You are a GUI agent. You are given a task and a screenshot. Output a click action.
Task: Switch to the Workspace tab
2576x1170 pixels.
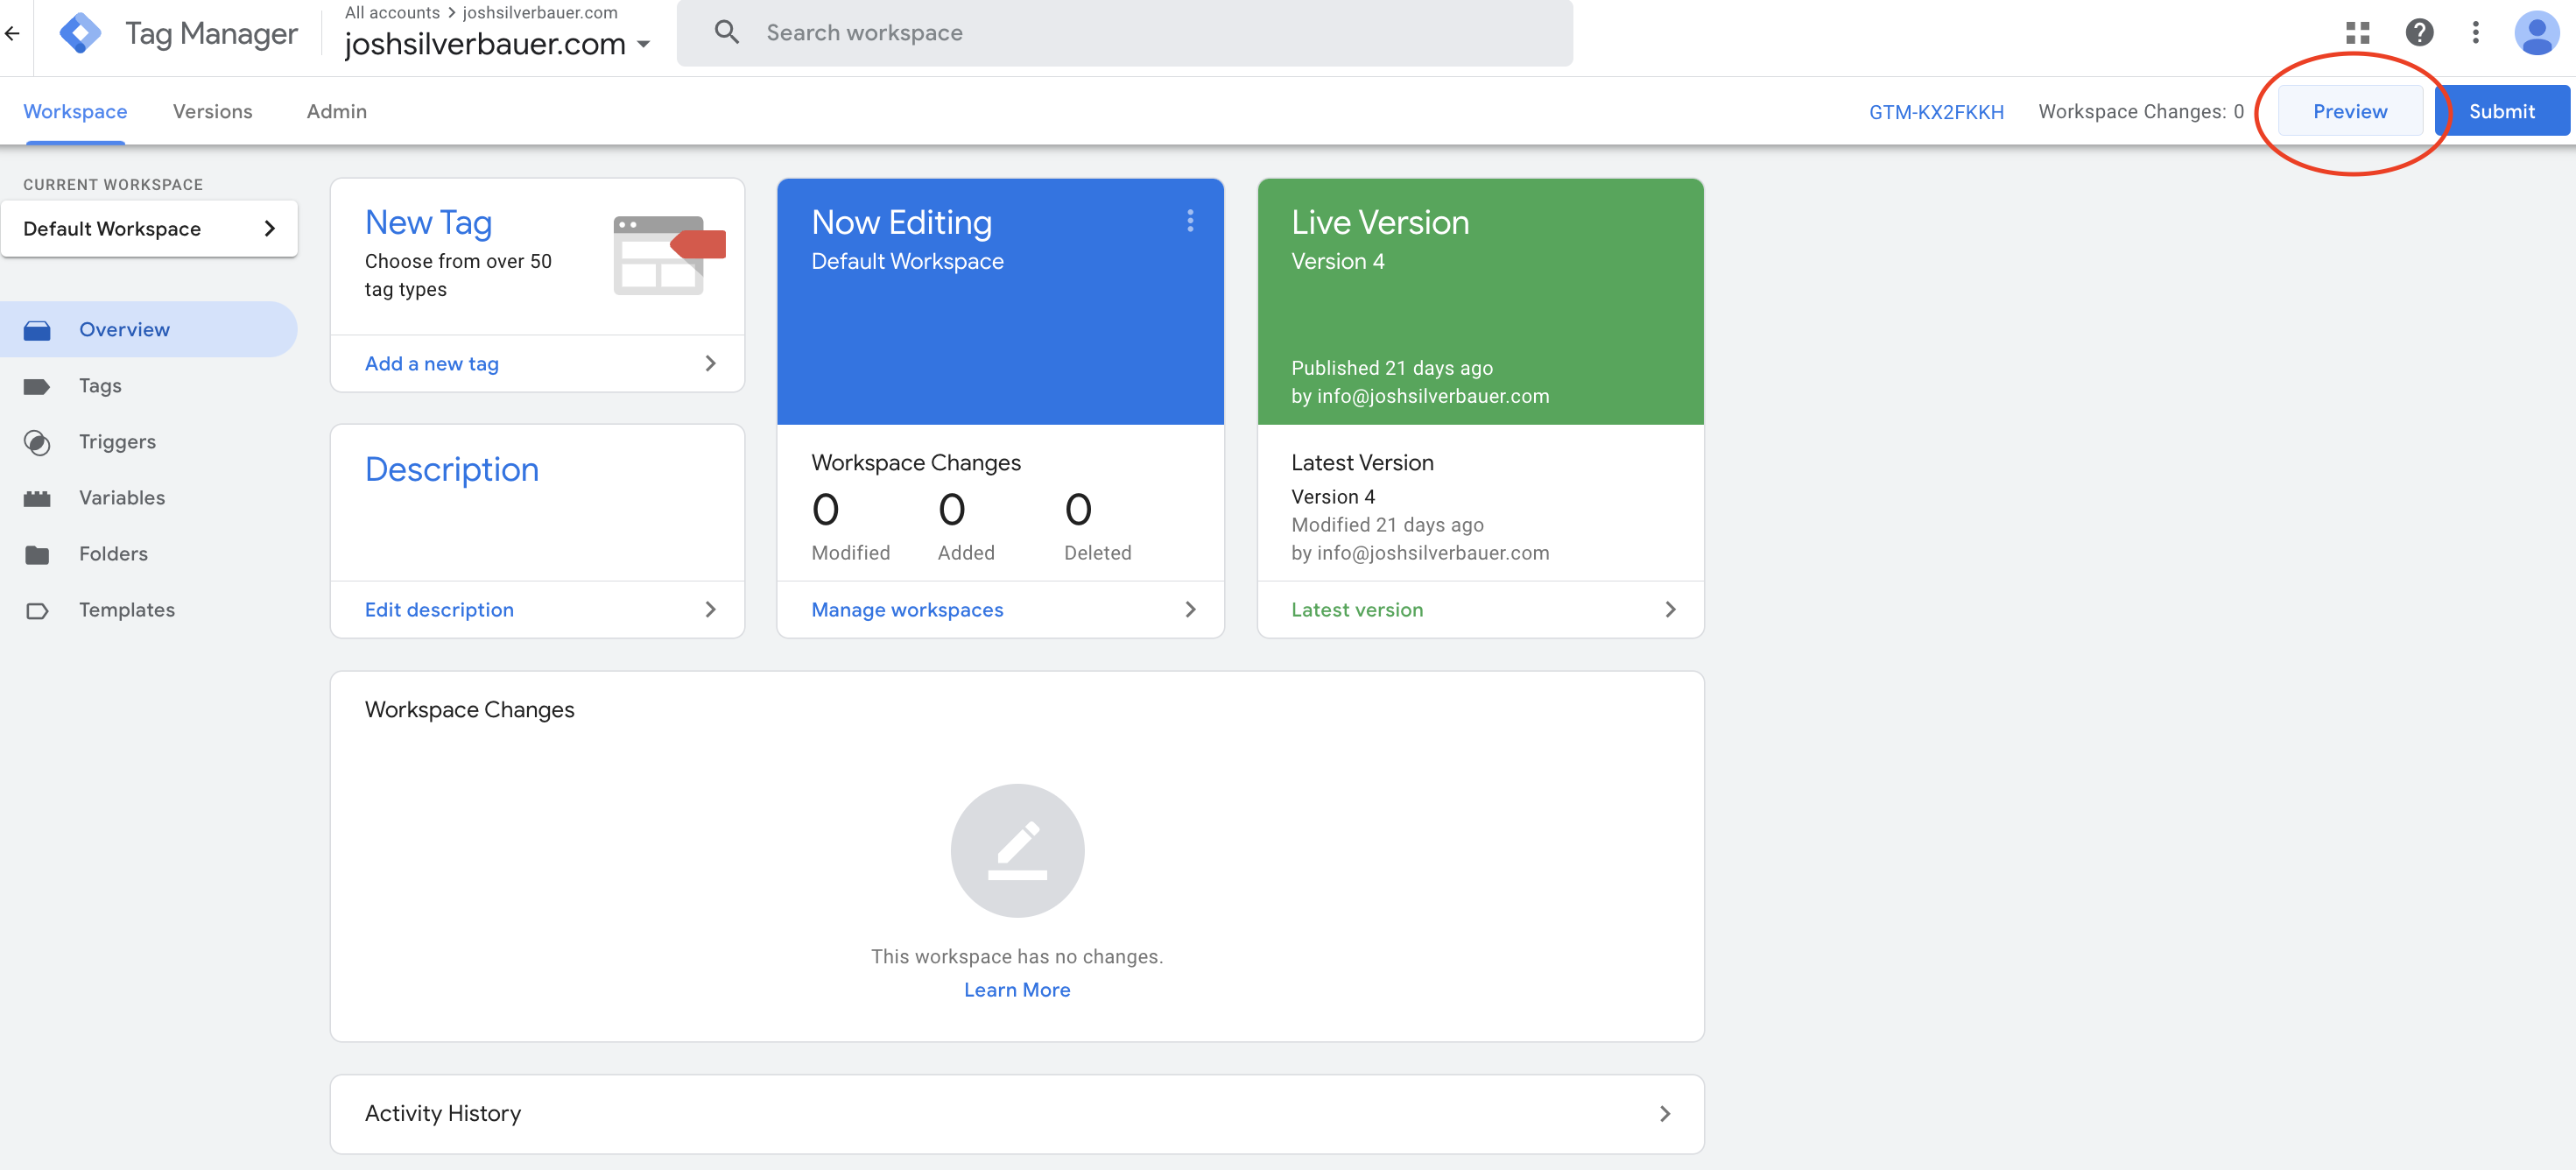coord(75,111)
